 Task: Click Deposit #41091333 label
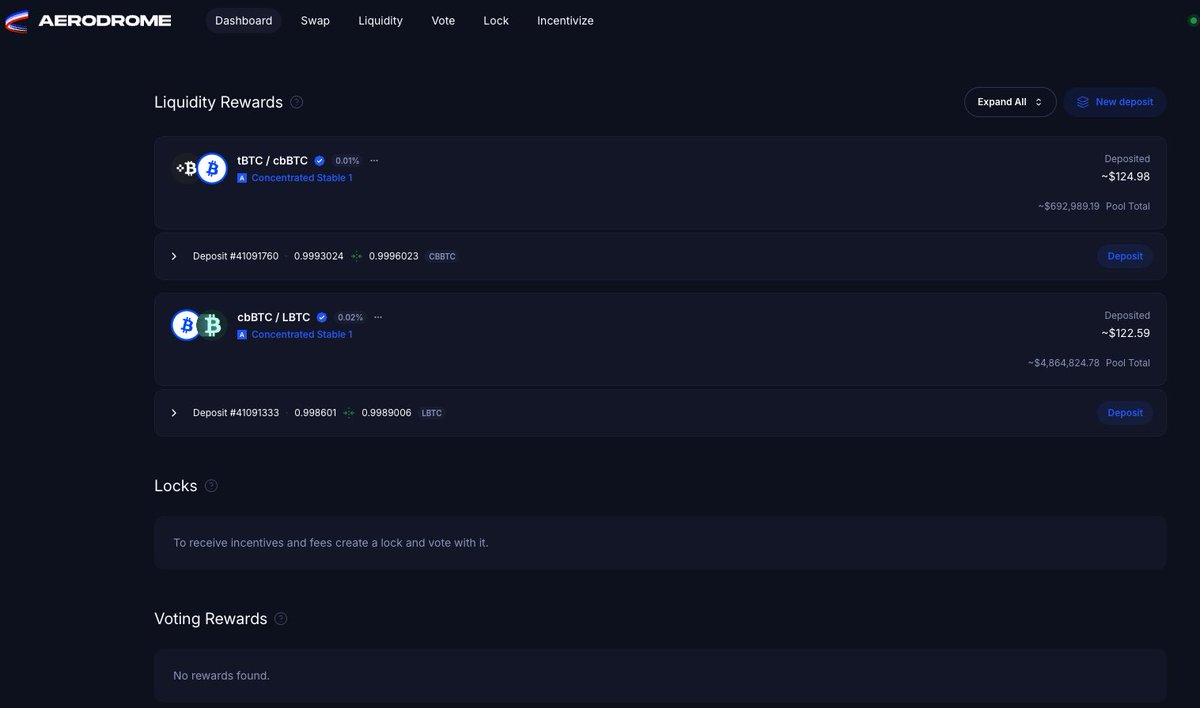coord(236,413)
